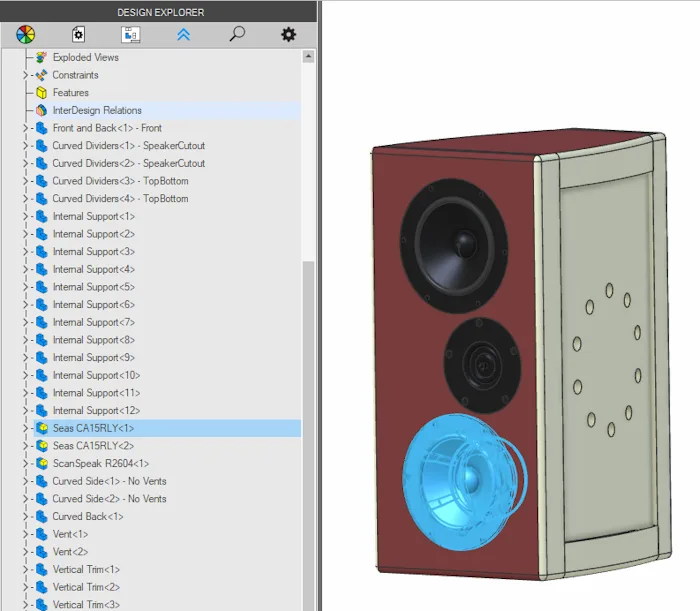Expand the Constraints node
Image resolution: width=700 pixels, height=611 pixels.
(x=25, y=75)
